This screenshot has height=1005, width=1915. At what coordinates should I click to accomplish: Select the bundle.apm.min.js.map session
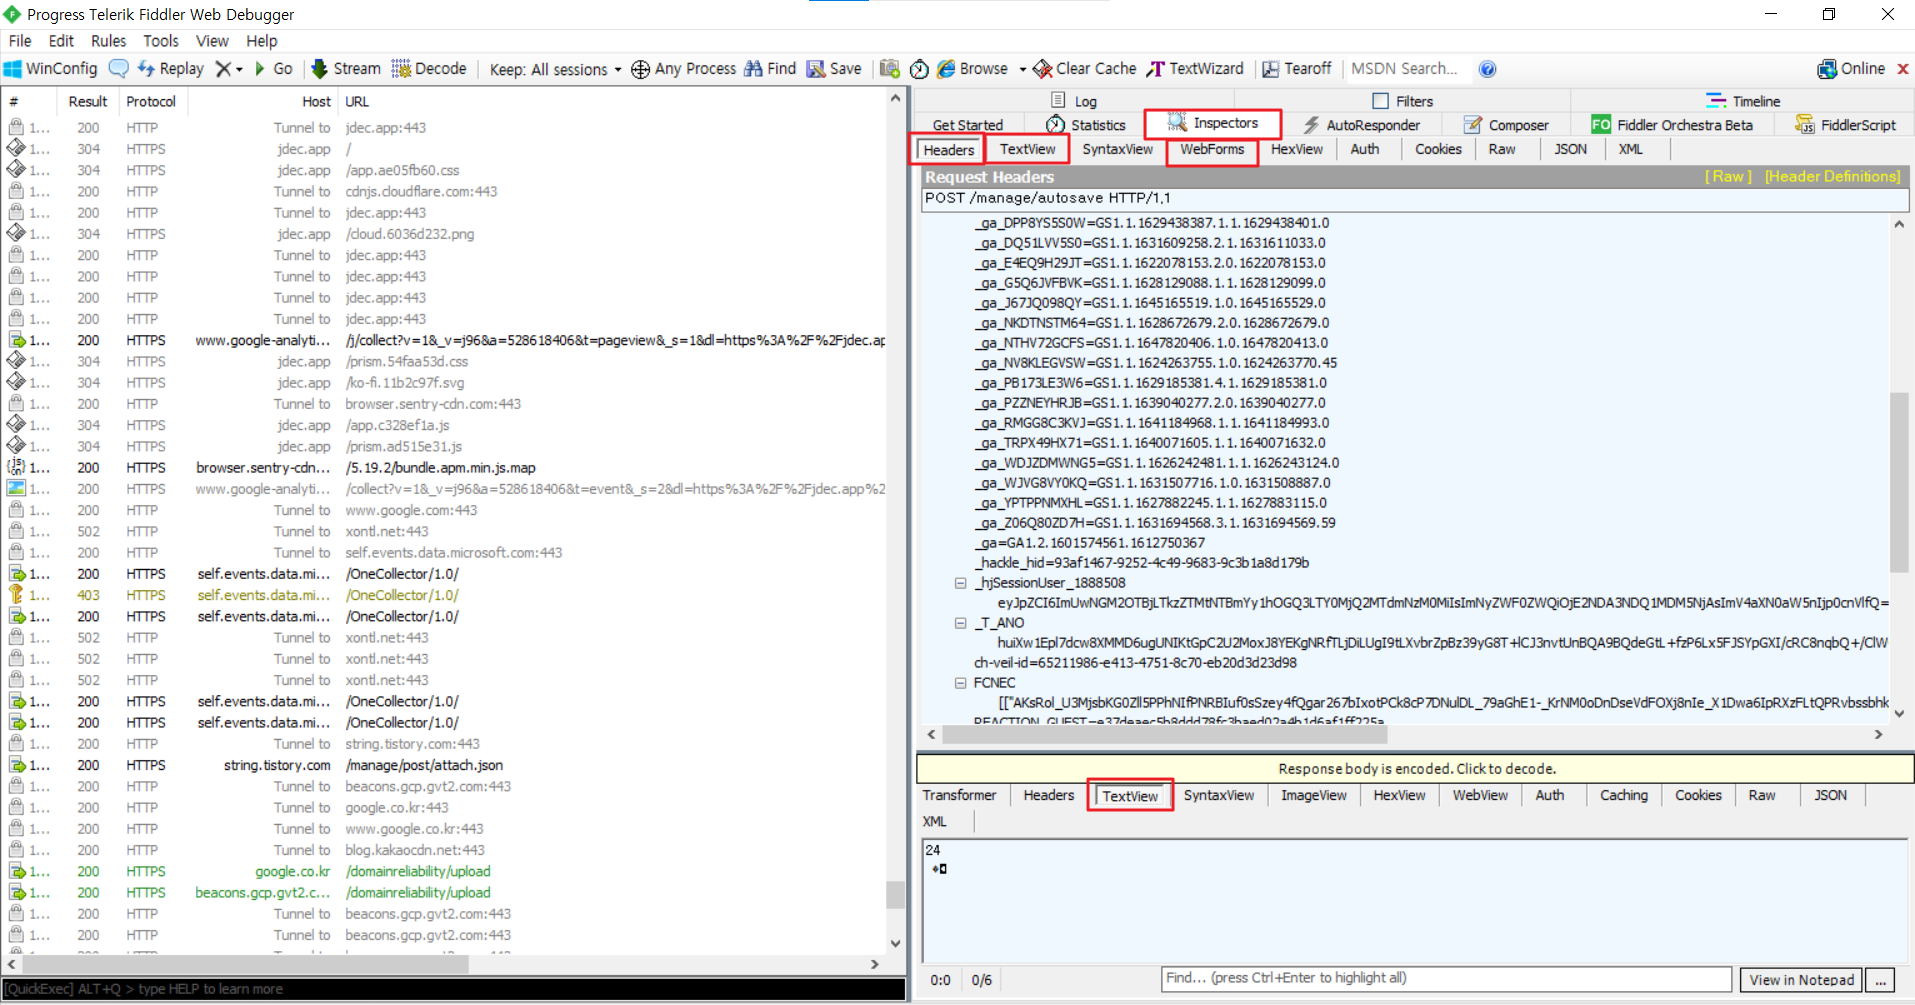[446, 468]
